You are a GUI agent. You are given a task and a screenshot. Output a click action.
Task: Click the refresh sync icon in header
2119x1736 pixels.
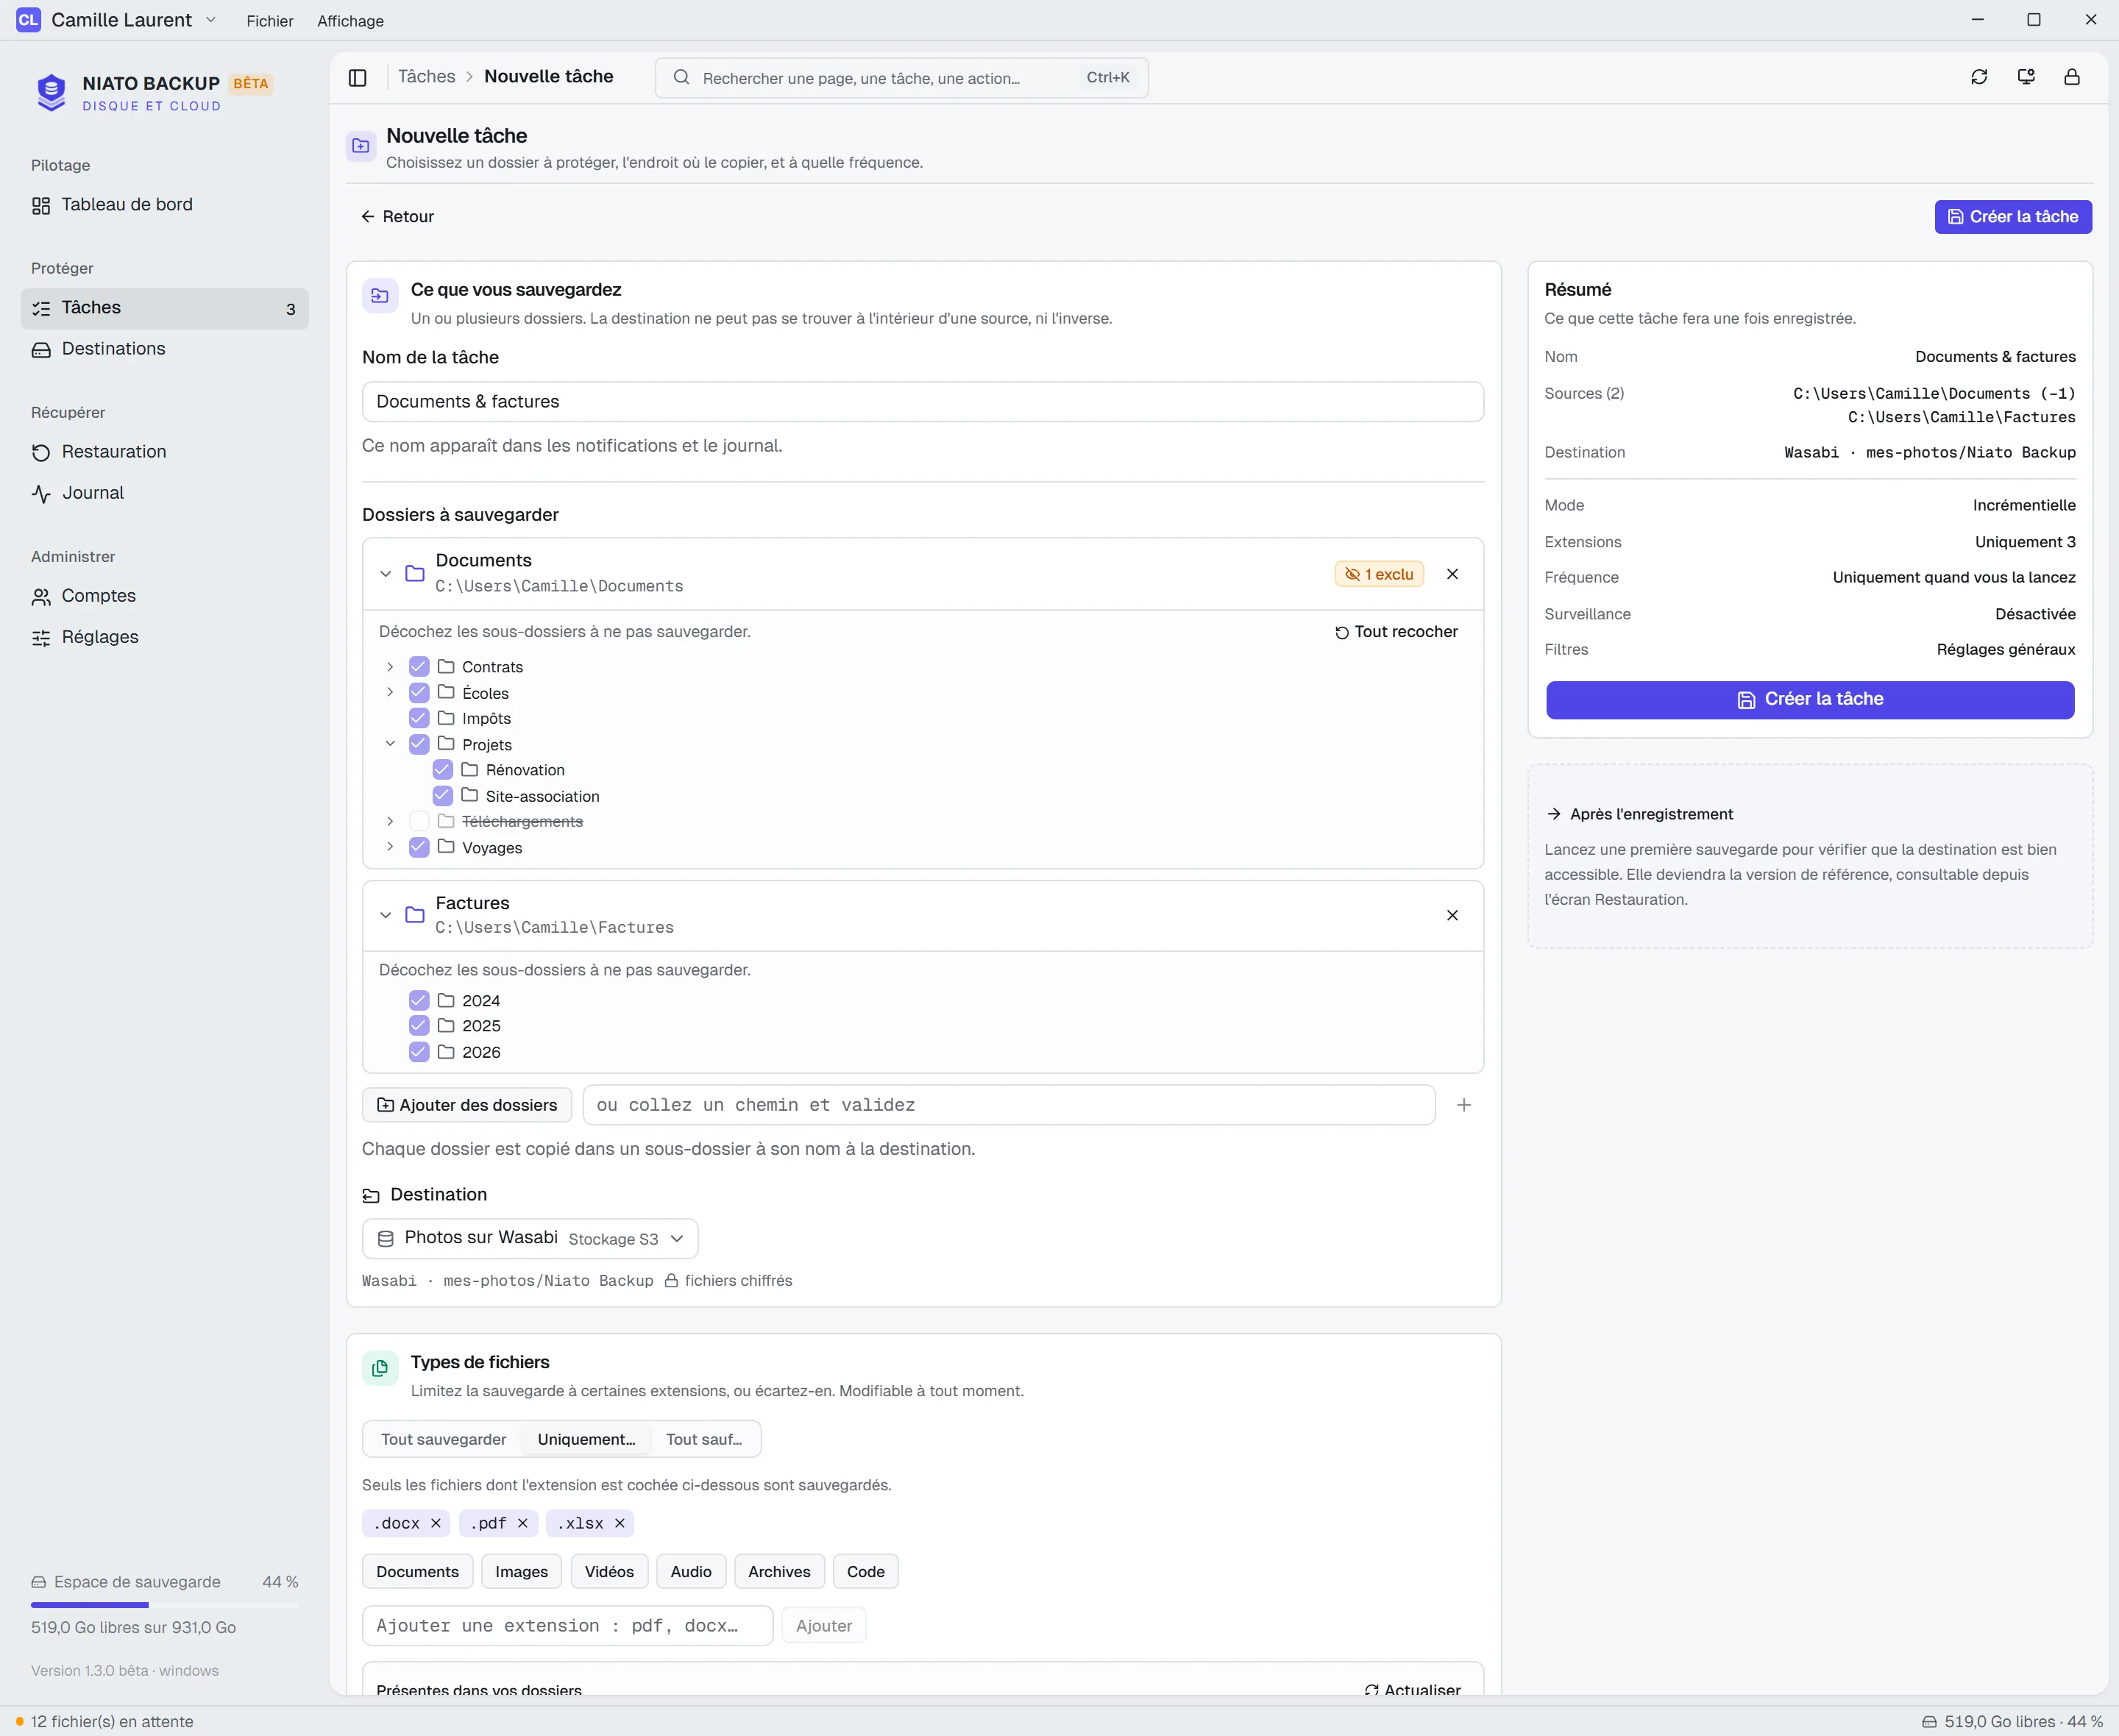[1979, 77]
